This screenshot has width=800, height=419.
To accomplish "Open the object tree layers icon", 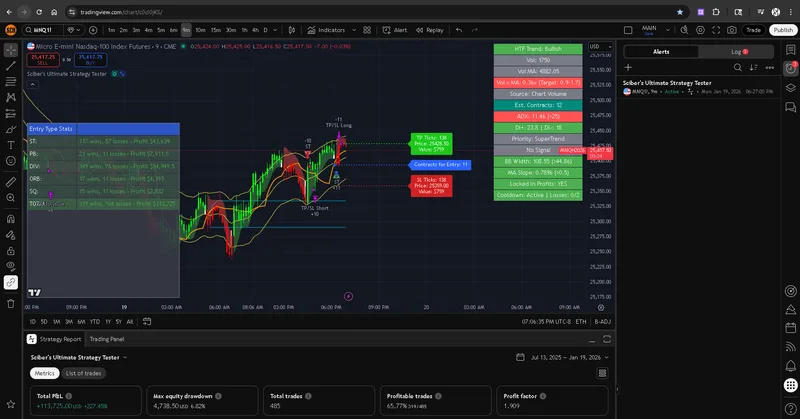I will [x=790, y=87].
